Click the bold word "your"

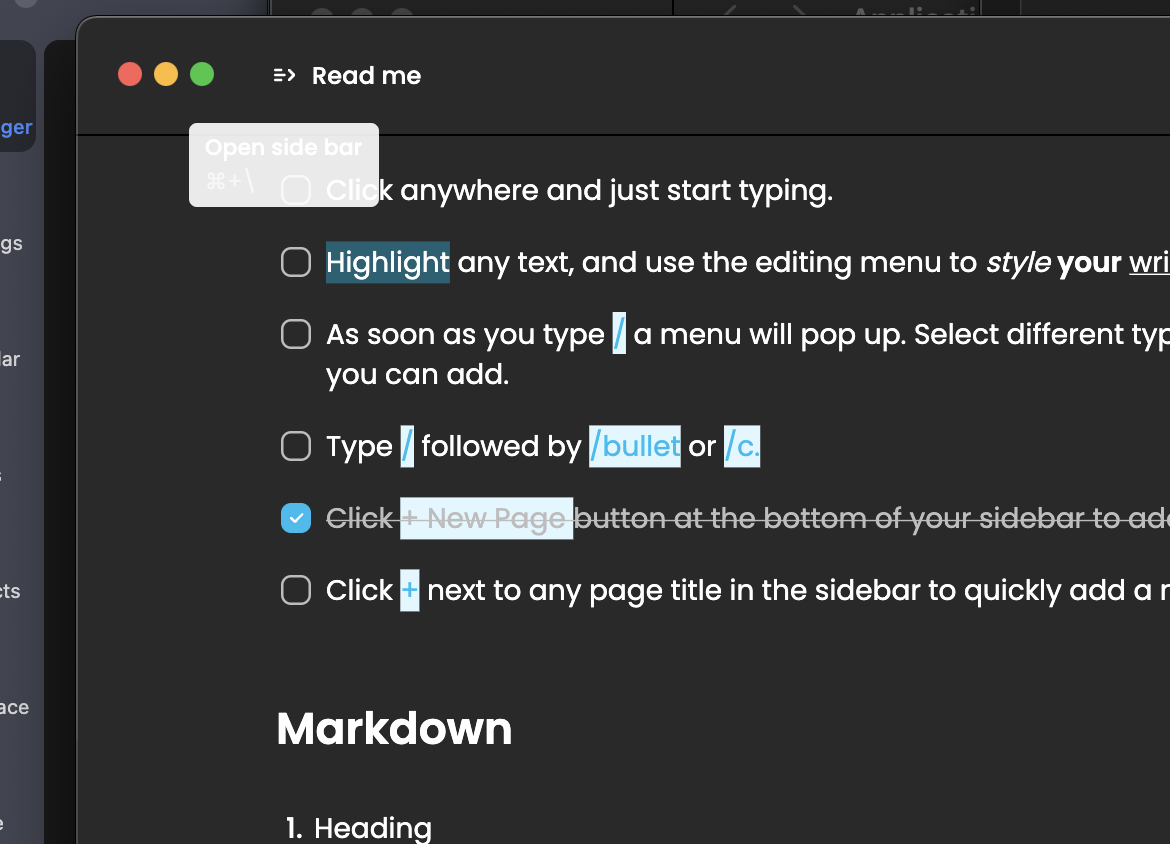(x=1089, y=262)
